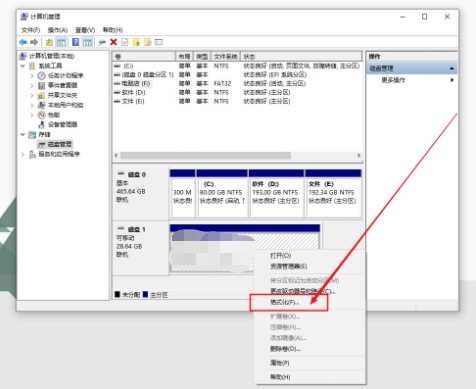Choose 更改驱动器号和路径(C)... in context menu

tap(302, 291)
